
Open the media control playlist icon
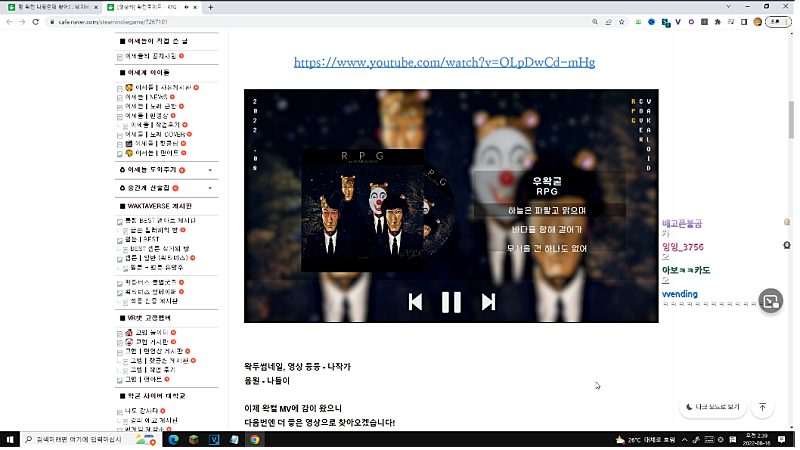click(731, 22)
